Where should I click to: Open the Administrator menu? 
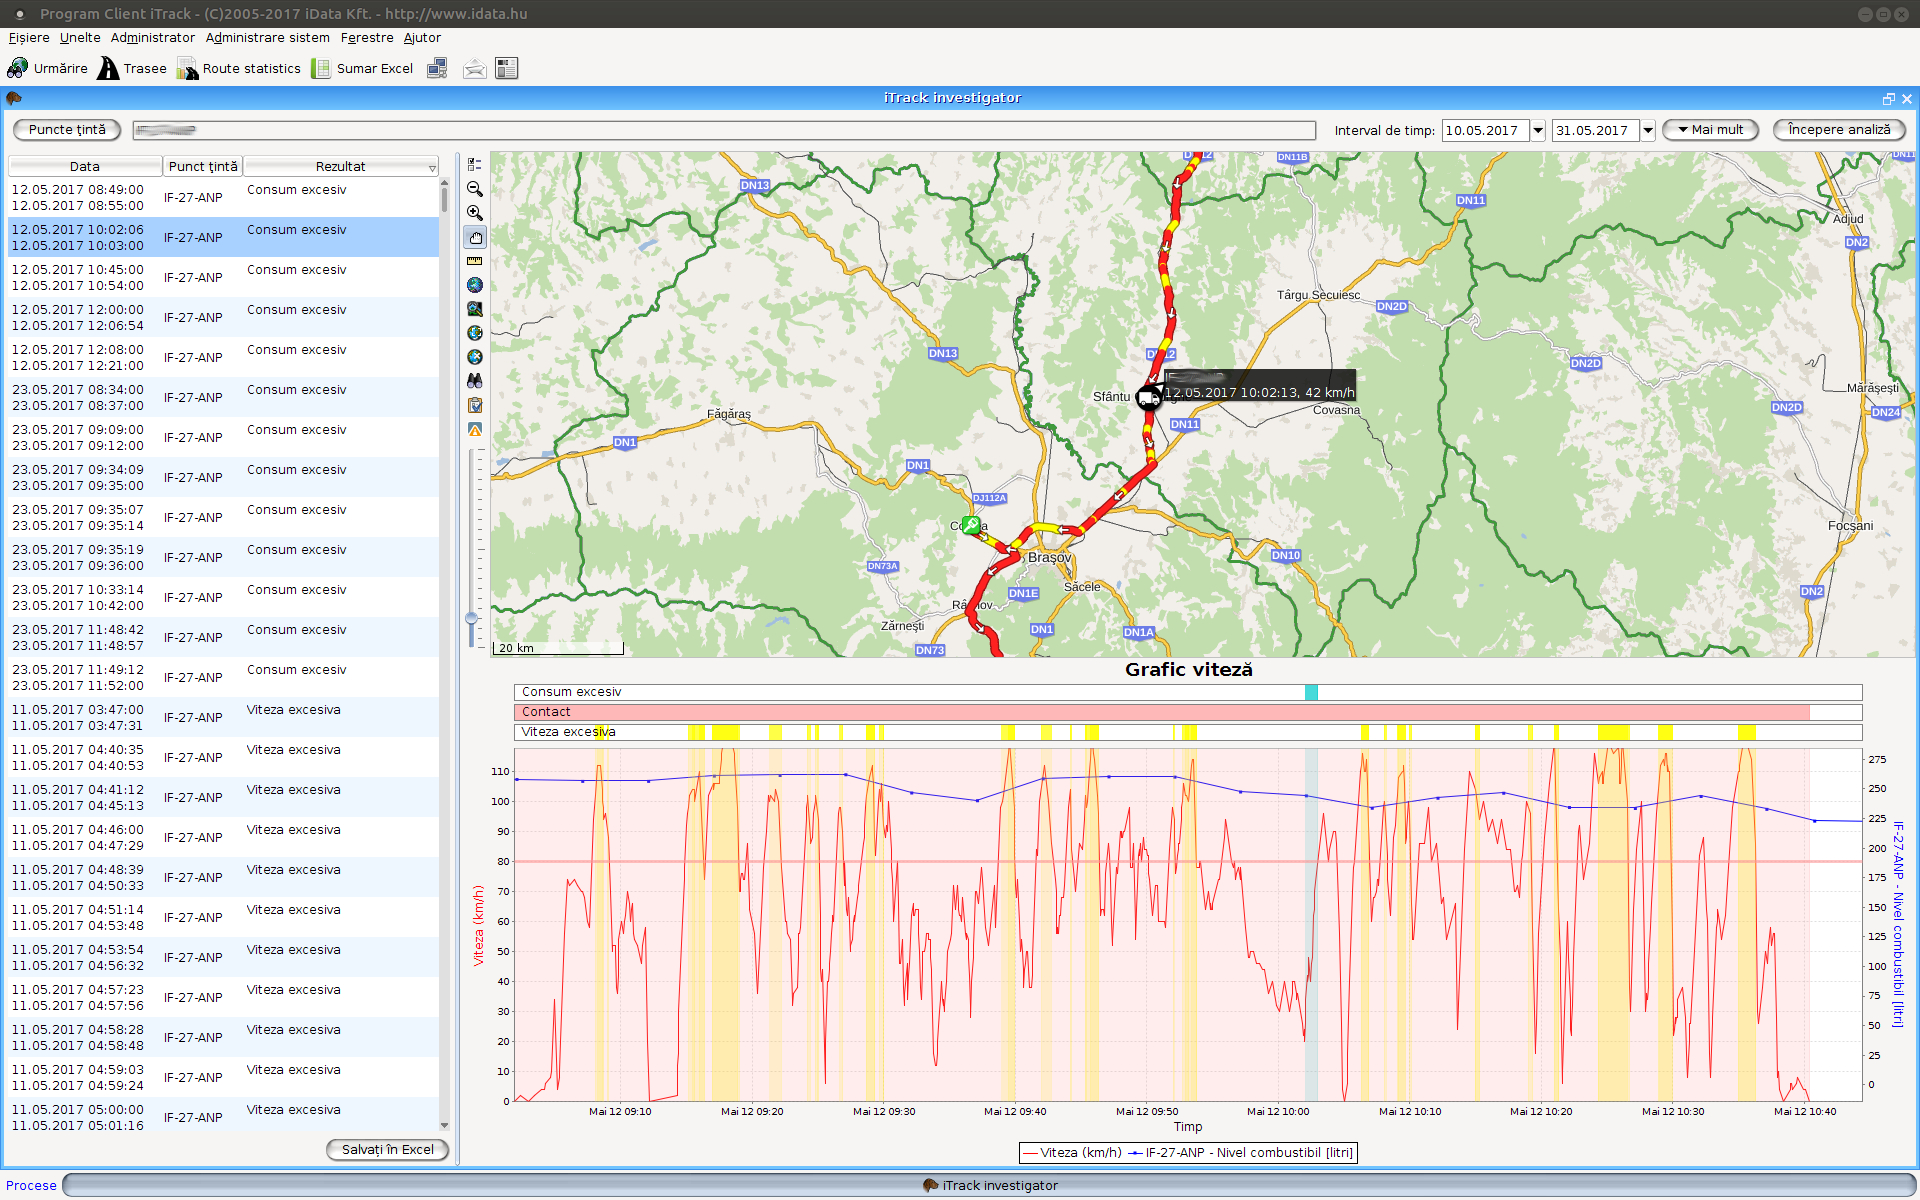coord(152,37)
